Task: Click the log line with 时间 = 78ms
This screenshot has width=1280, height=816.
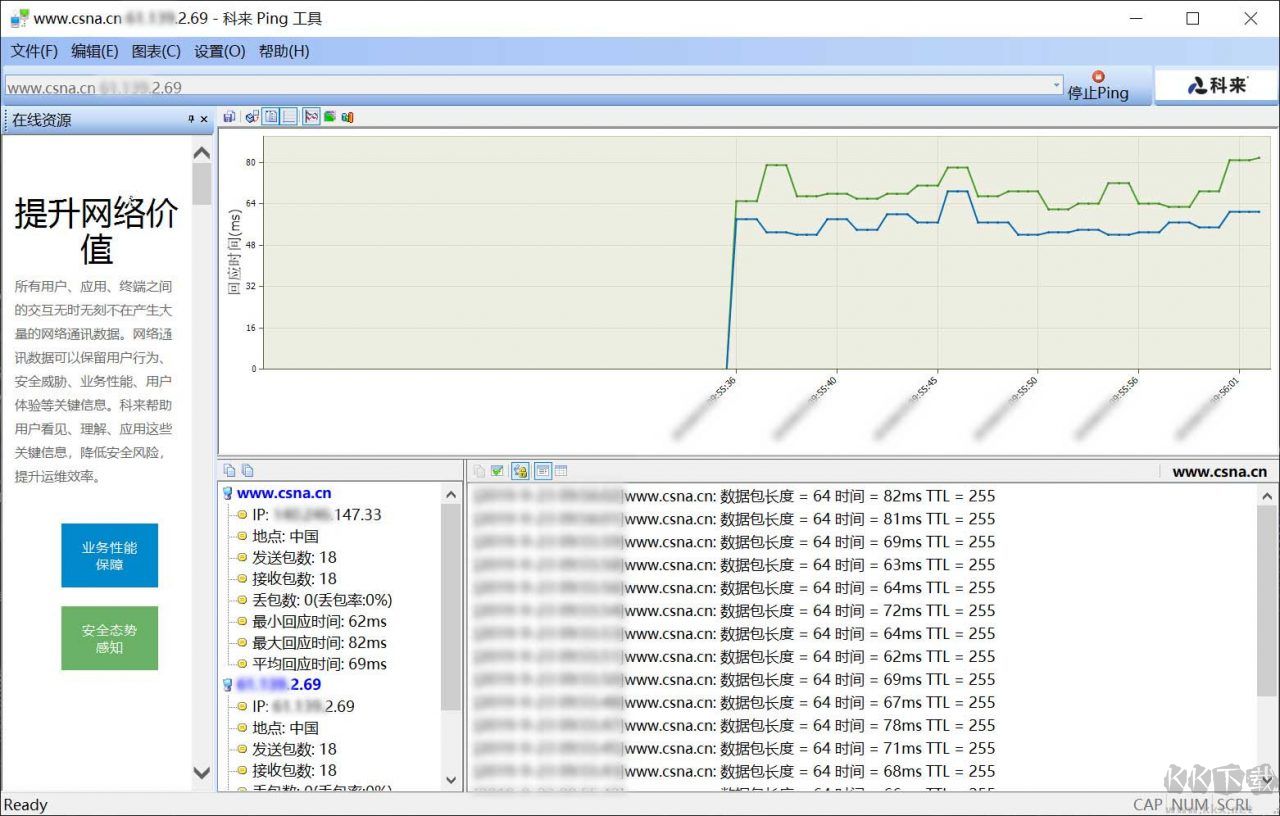Action: (x=735, y=726)
